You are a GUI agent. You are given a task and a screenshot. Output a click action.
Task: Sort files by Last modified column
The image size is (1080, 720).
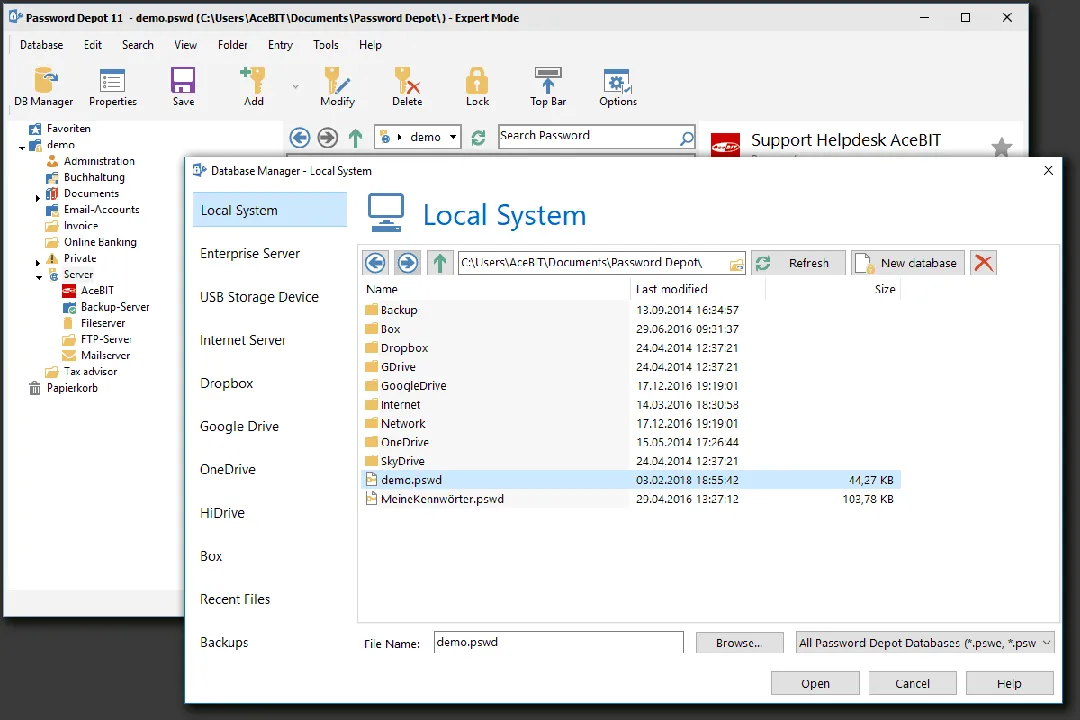(x=697, y=289)
